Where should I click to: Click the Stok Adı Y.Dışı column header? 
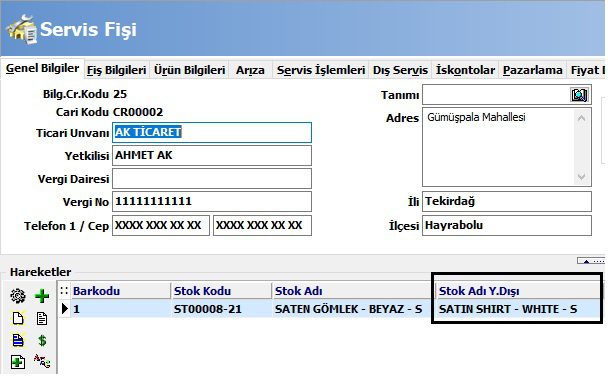click(518, 291)
